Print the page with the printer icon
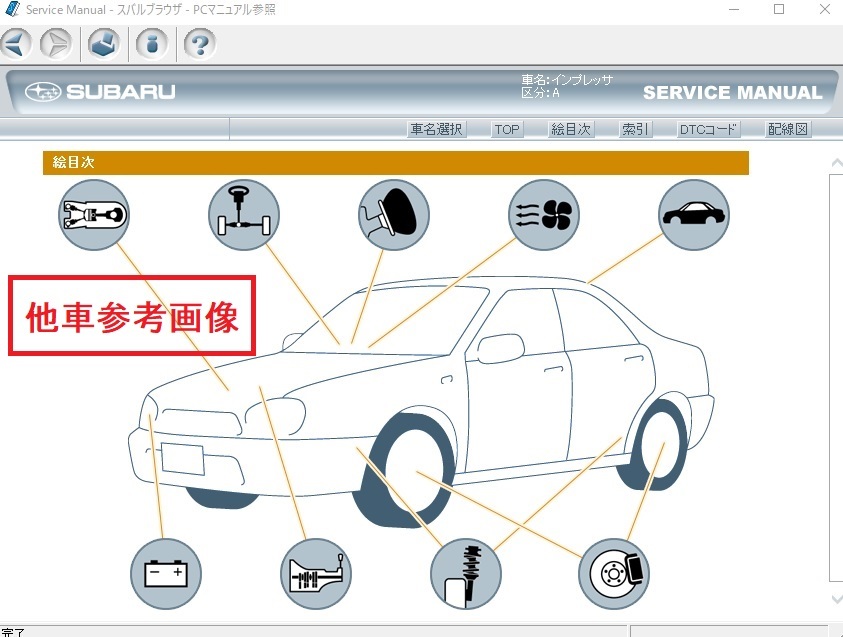843x637 pixels. [x=104, y=44]
